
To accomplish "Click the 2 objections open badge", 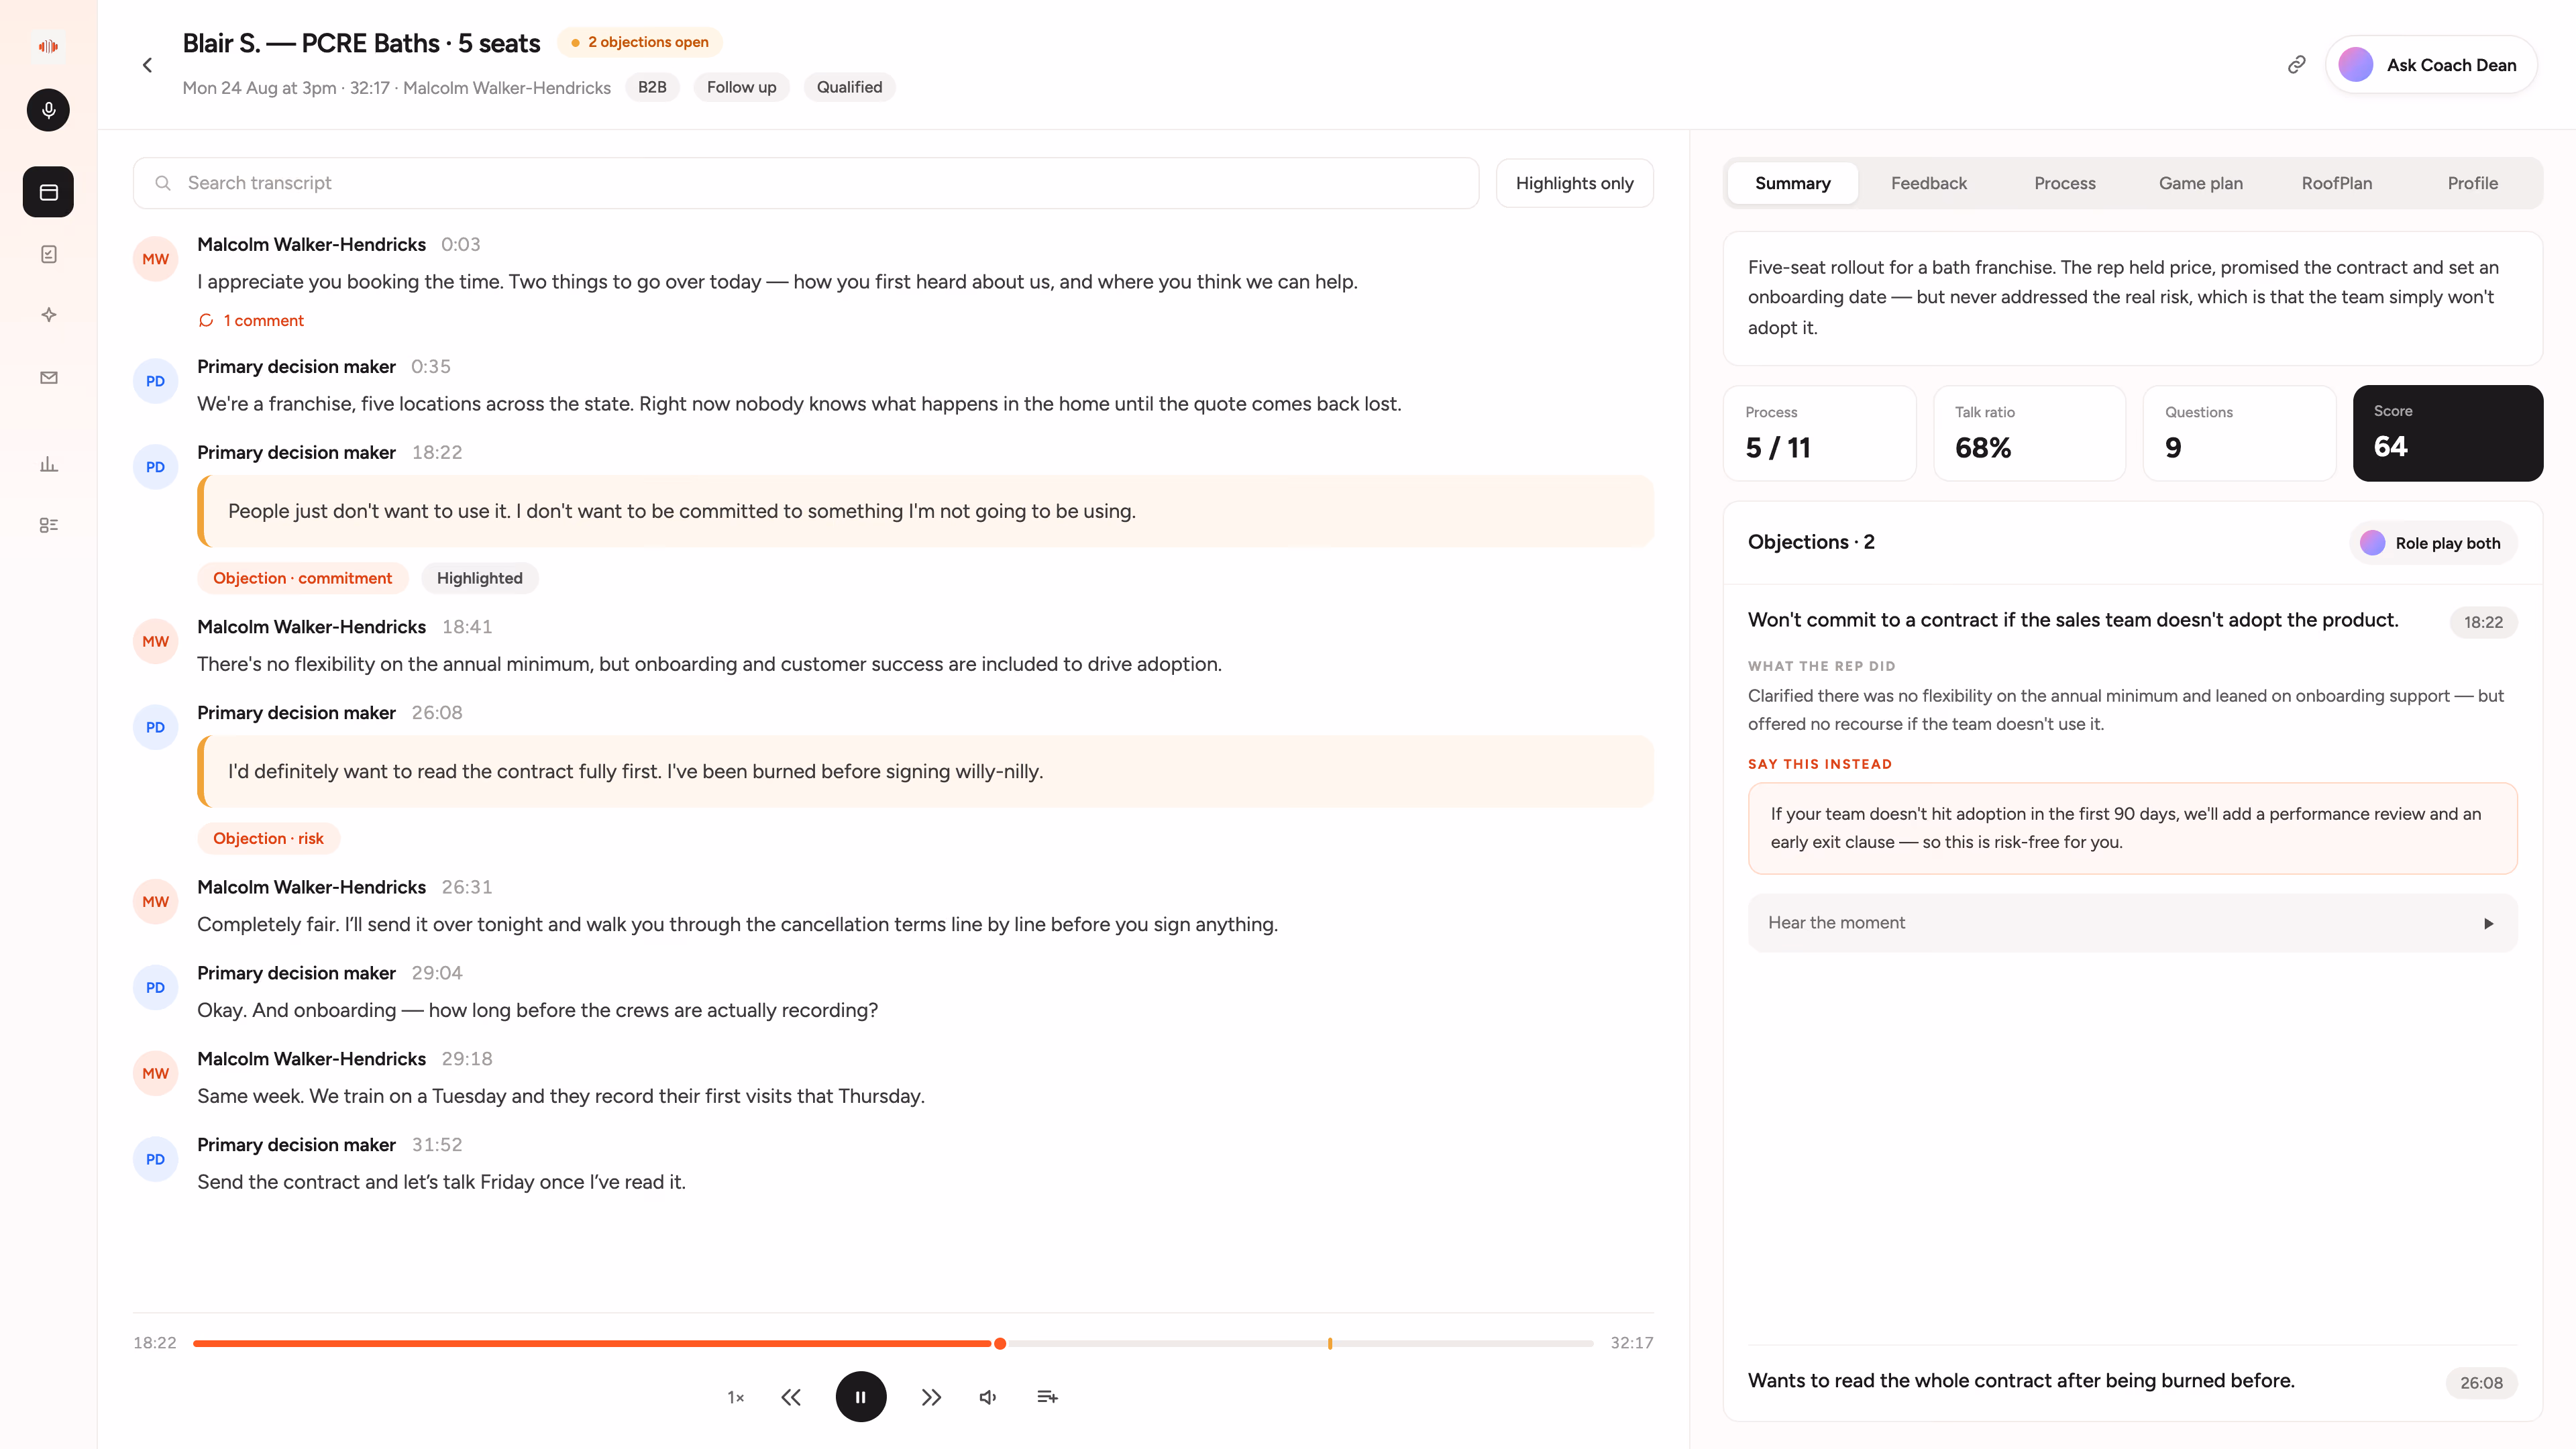I will (639, 42).
